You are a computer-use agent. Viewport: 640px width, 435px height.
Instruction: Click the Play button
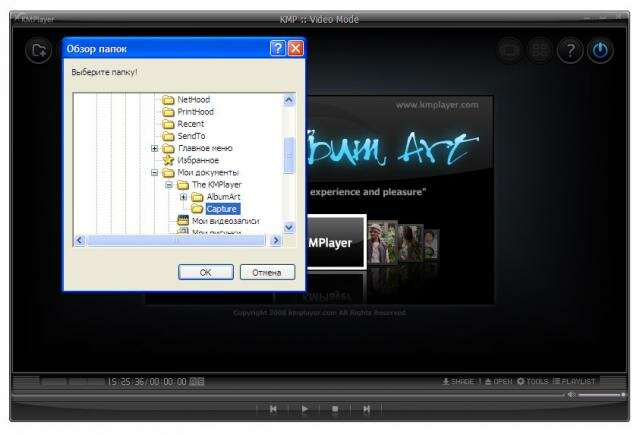304,409
